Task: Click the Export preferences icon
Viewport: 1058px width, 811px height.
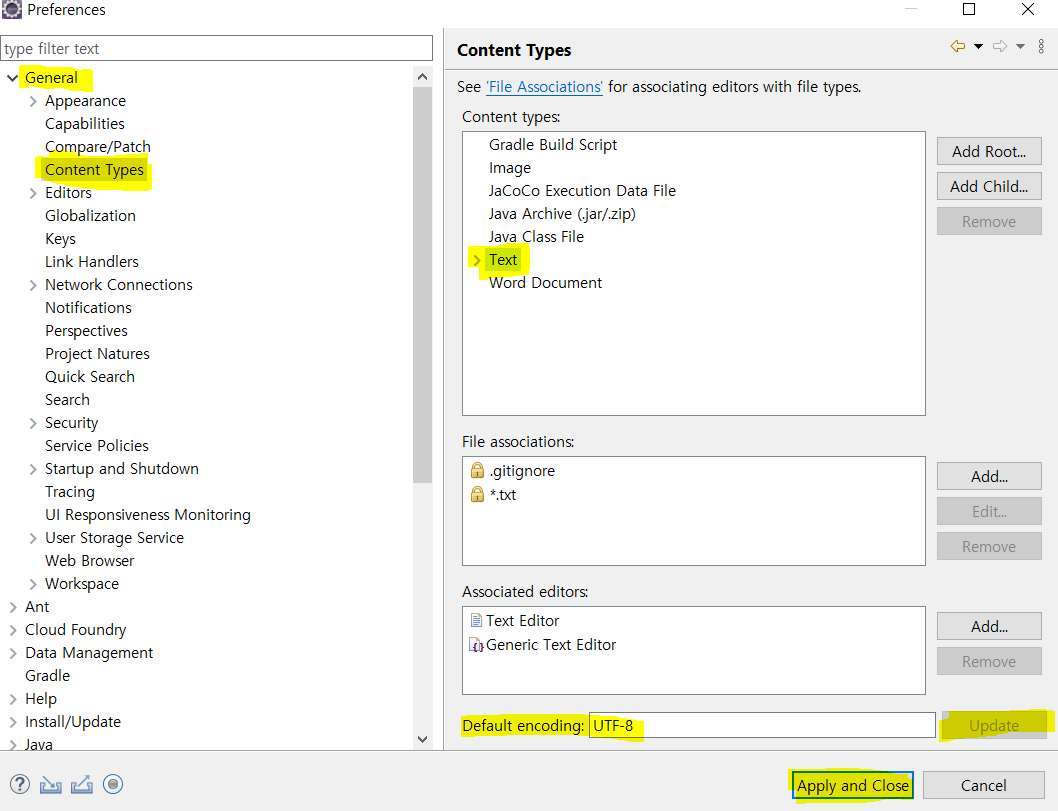Action: pyautogui.click(x=82, y=785)
